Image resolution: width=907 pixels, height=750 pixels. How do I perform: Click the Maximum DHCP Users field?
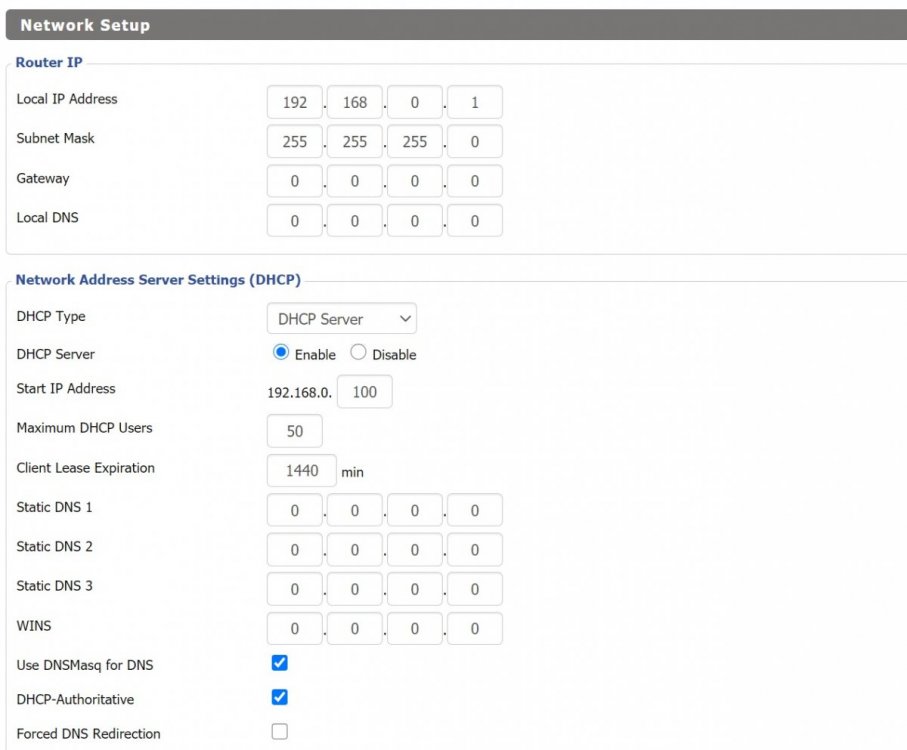[x=294, y=431]
